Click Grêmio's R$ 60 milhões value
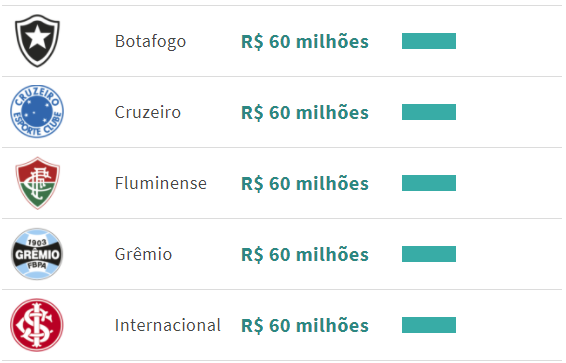Image resolution: width=566 pixels, height=363 pixels. pyautogui.click(x=305, y=254)
